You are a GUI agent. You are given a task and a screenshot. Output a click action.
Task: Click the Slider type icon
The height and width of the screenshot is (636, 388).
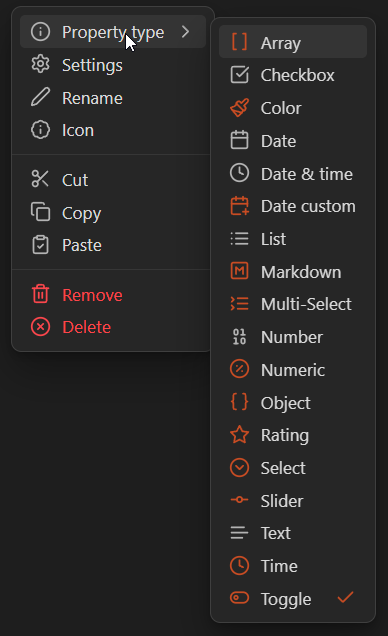pos(239,500)
